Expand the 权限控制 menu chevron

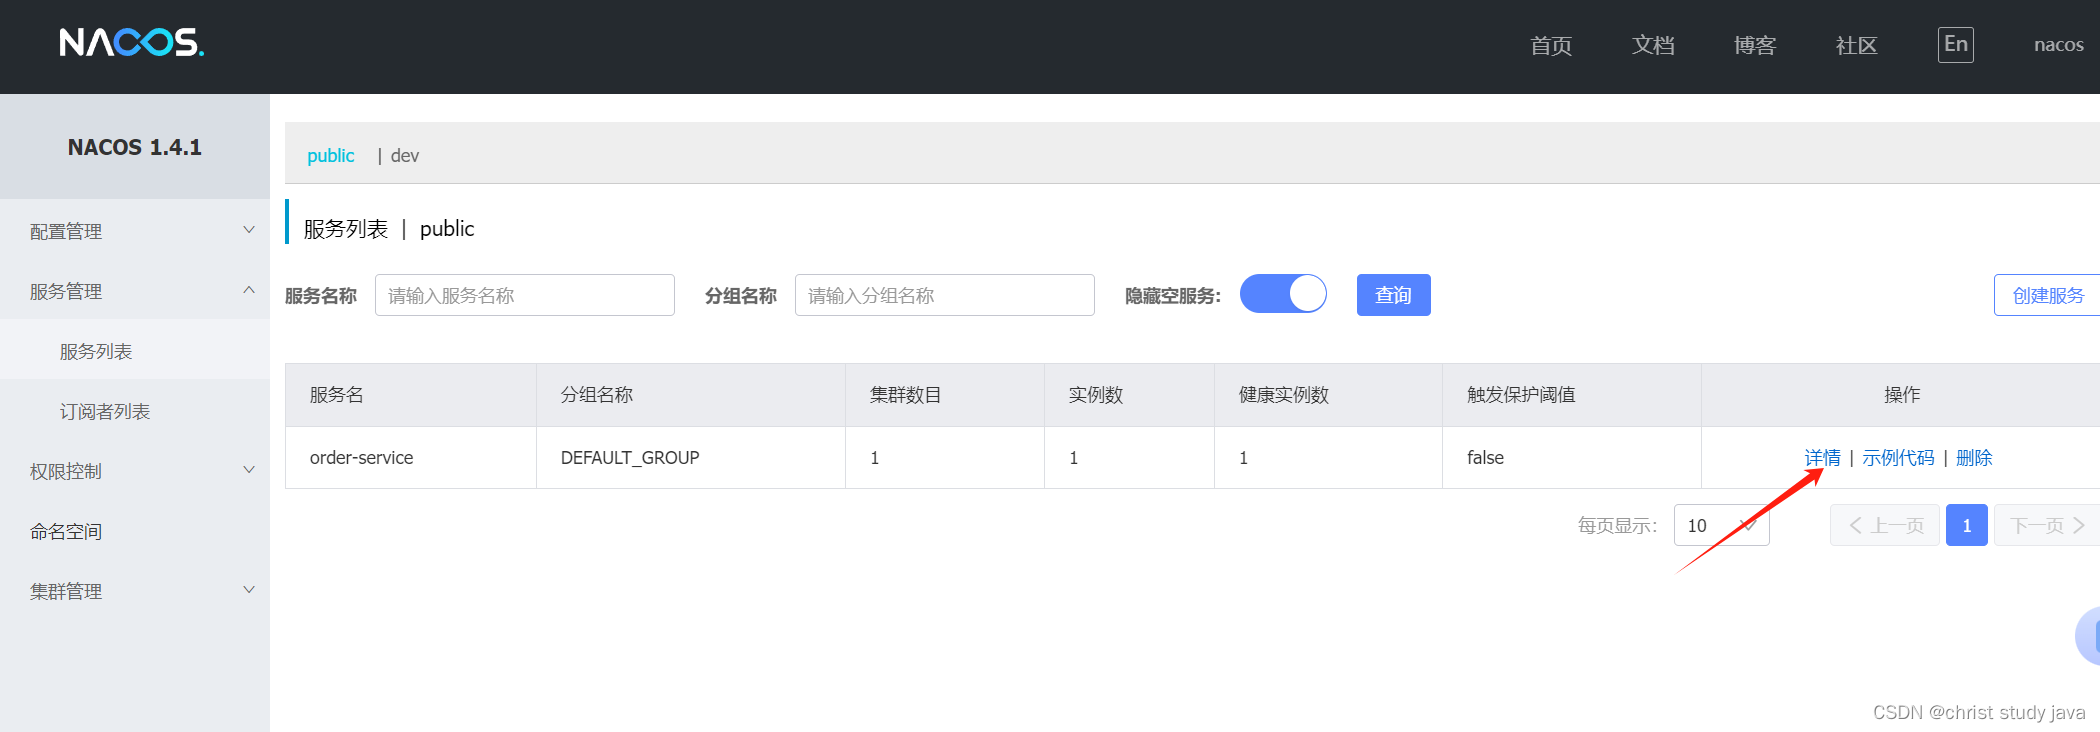(249, 470)
